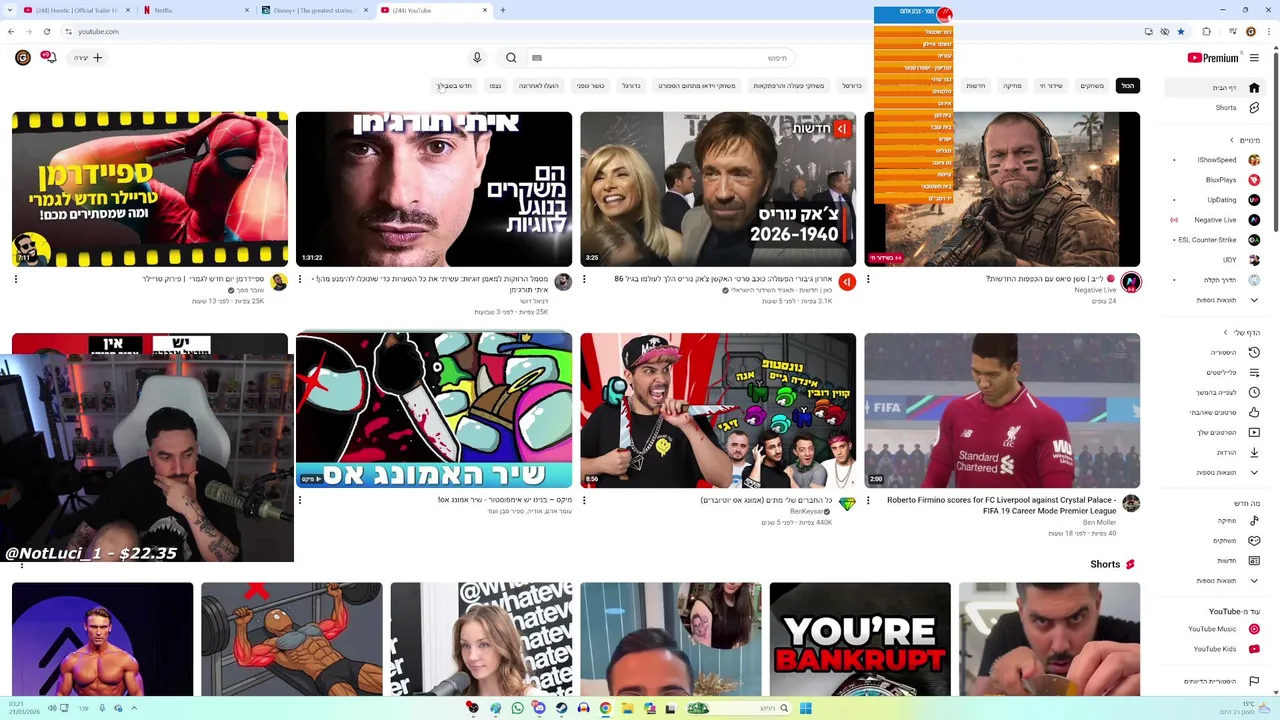Expand more items under your page section
The image size is (1280, 720).
click(1215, 472)
